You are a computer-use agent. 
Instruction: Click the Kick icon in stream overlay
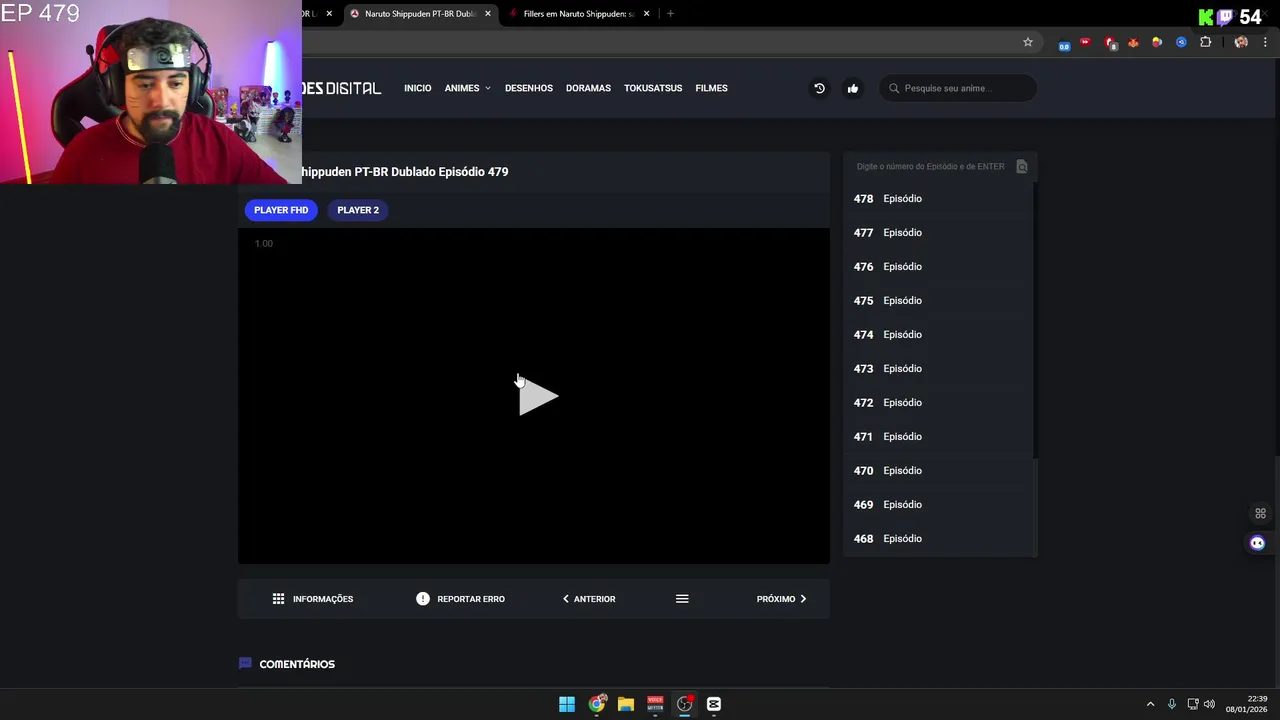[1206, 17]
